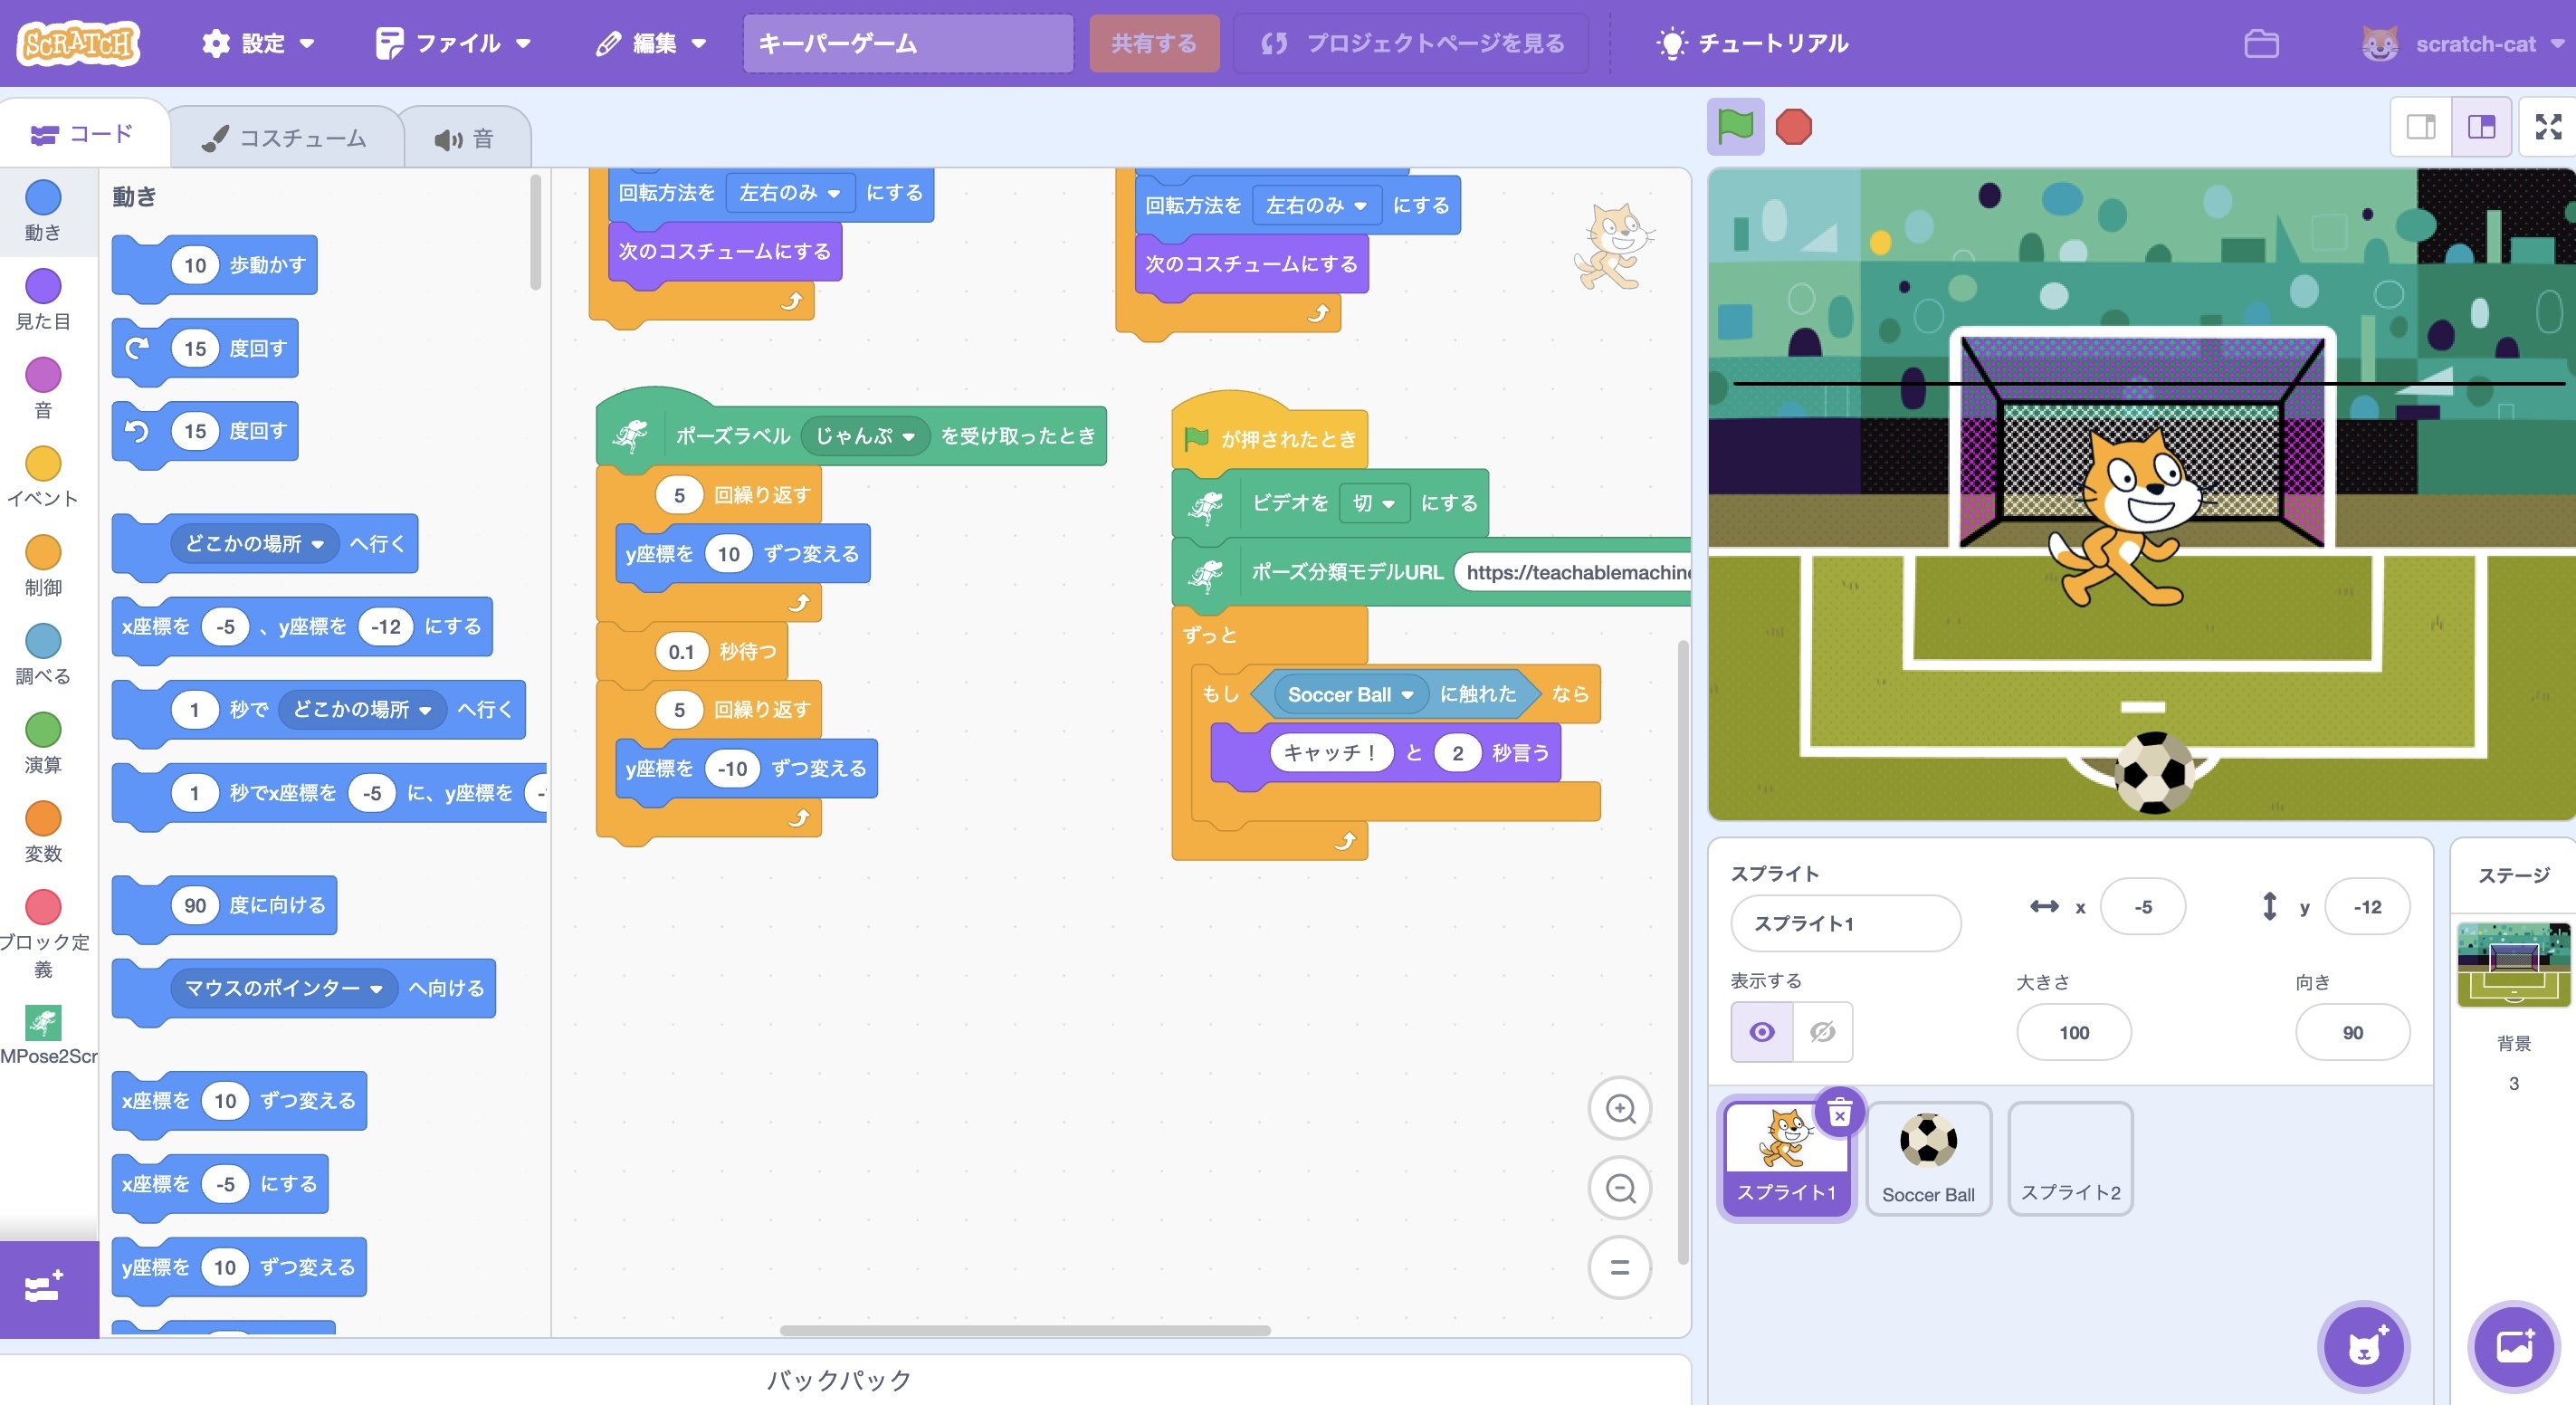This screenshot has width=2576, height=1405.
Task: Zoom out the code workspace
Action: pyautogui.click(x=1619, y=1188)
